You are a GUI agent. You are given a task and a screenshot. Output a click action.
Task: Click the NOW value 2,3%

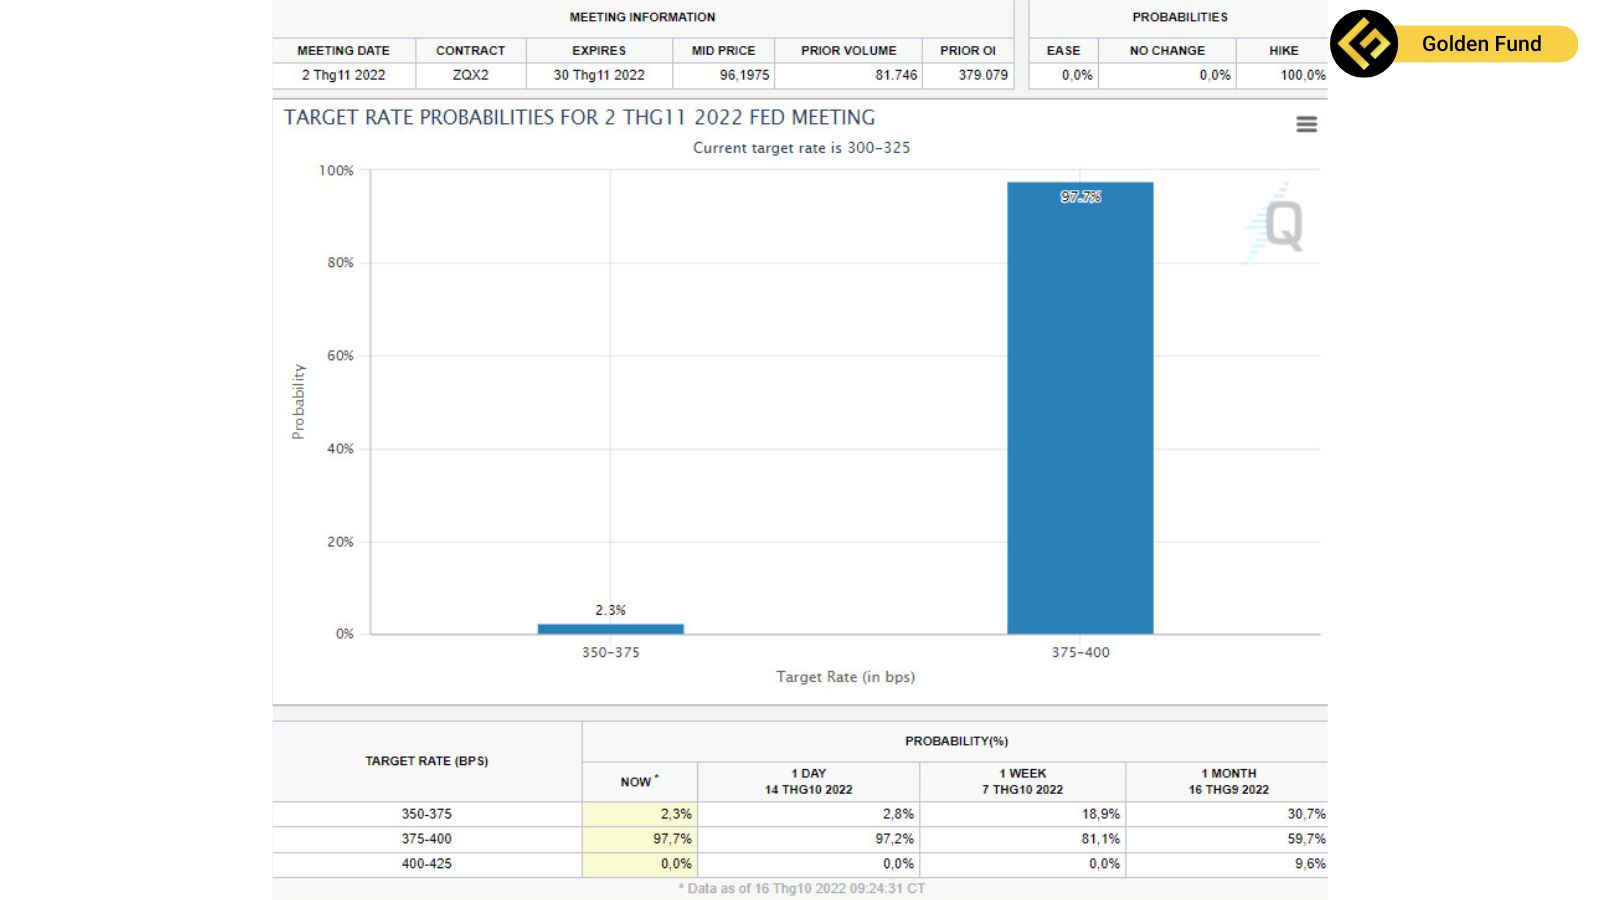(x=675, y=814)
